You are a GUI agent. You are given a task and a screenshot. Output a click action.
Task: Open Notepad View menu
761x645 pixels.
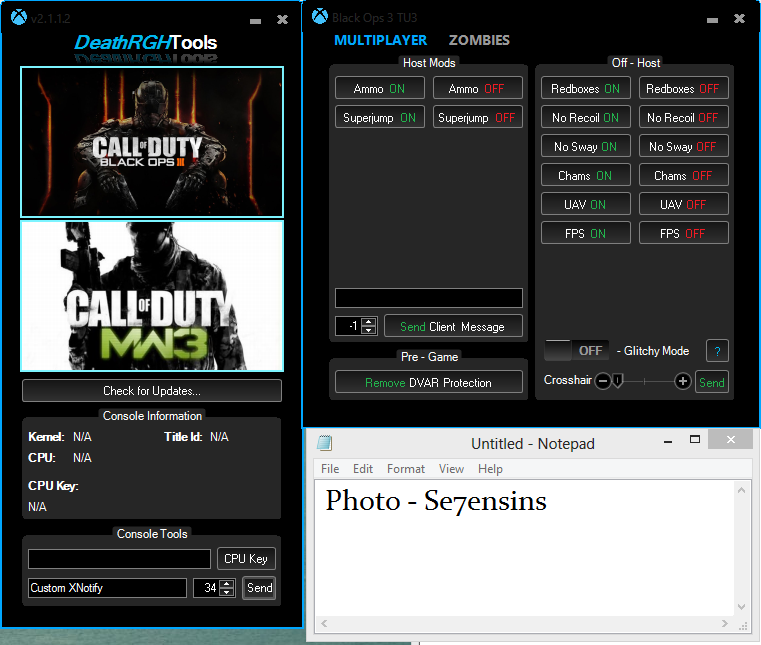[x=451, y=469]
